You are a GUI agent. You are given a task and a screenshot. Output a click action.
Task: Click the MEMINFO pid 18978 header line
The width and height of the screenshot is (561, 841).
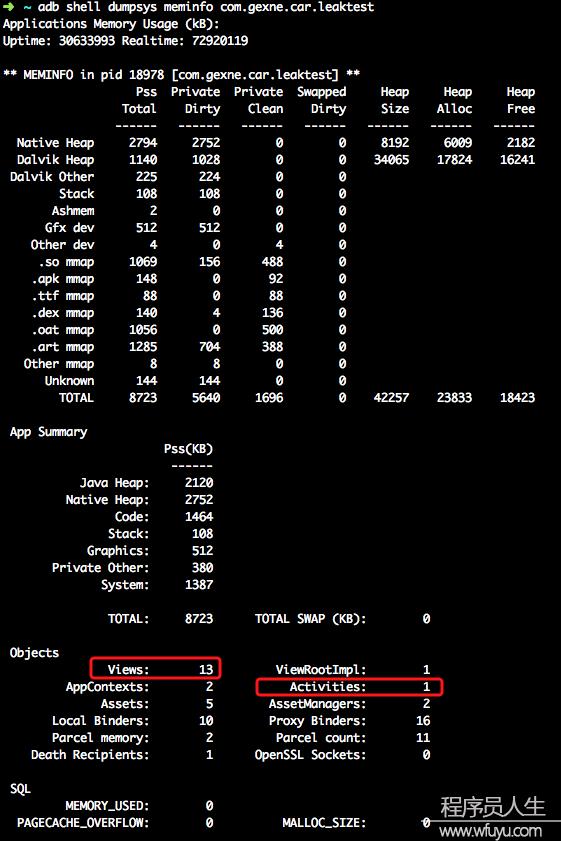[181, 75]
